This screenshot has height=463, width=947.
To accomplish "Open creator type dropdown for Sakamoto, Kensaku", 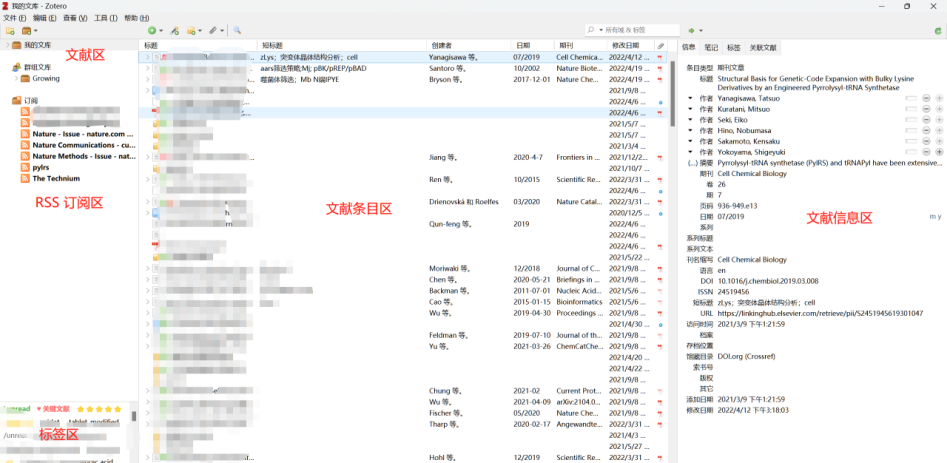I will [690, 141].
